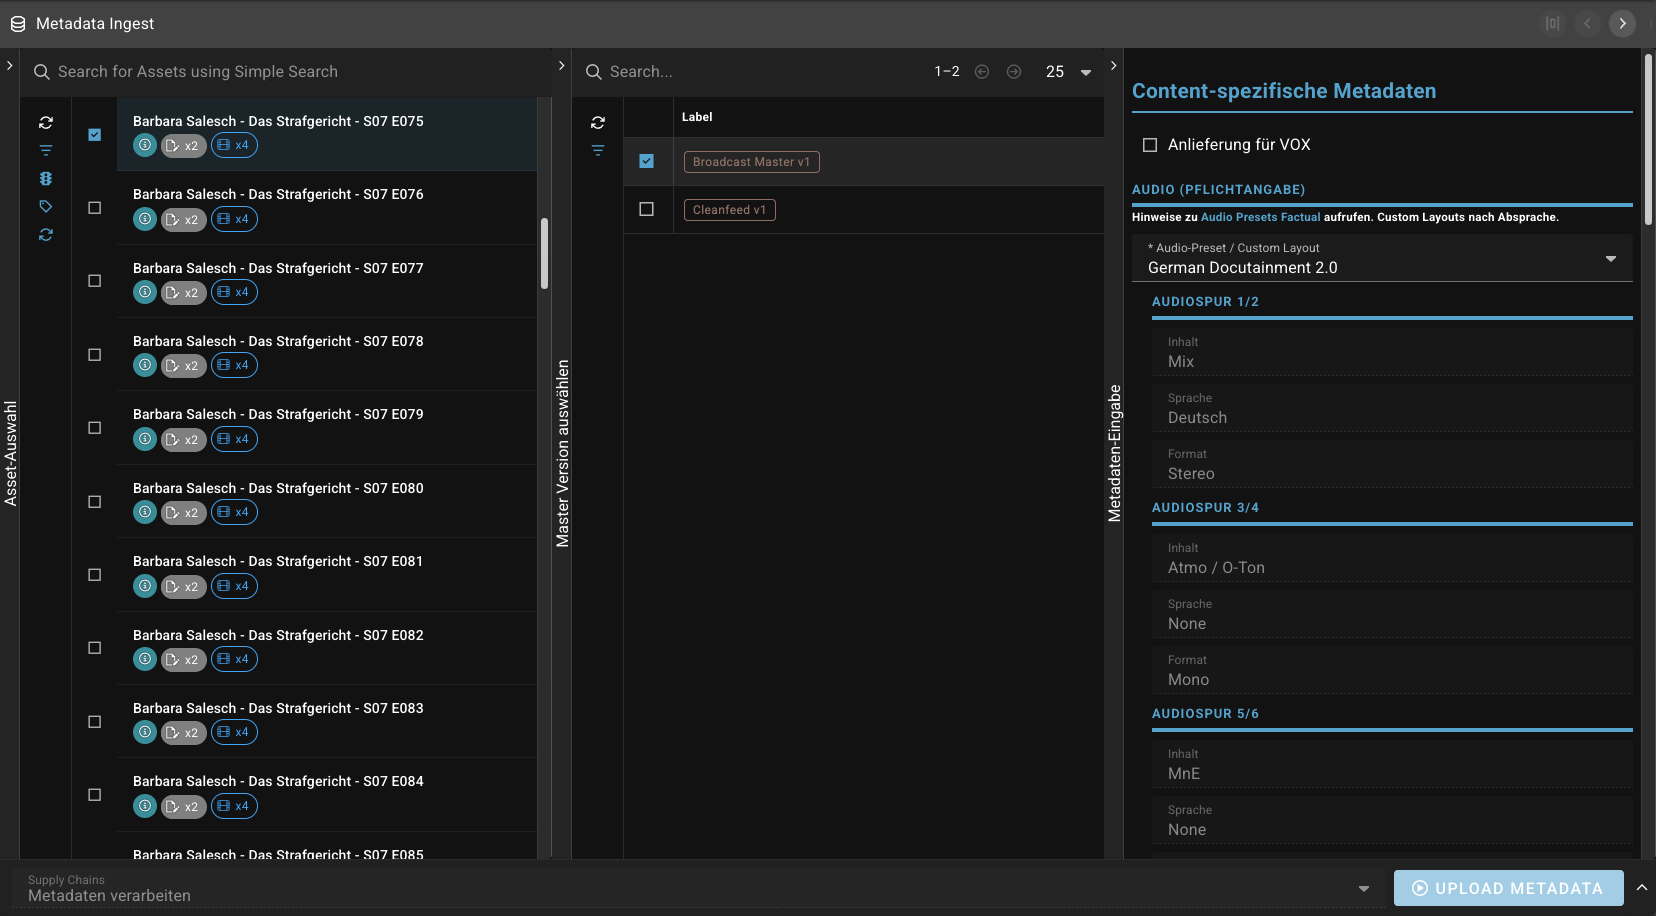Image resolution: width=1656 pixels, height=916 pixels.
Task: Click the refresh icon in the asset list sidebar
Action: pyautogui.click(x=46, y=123)
